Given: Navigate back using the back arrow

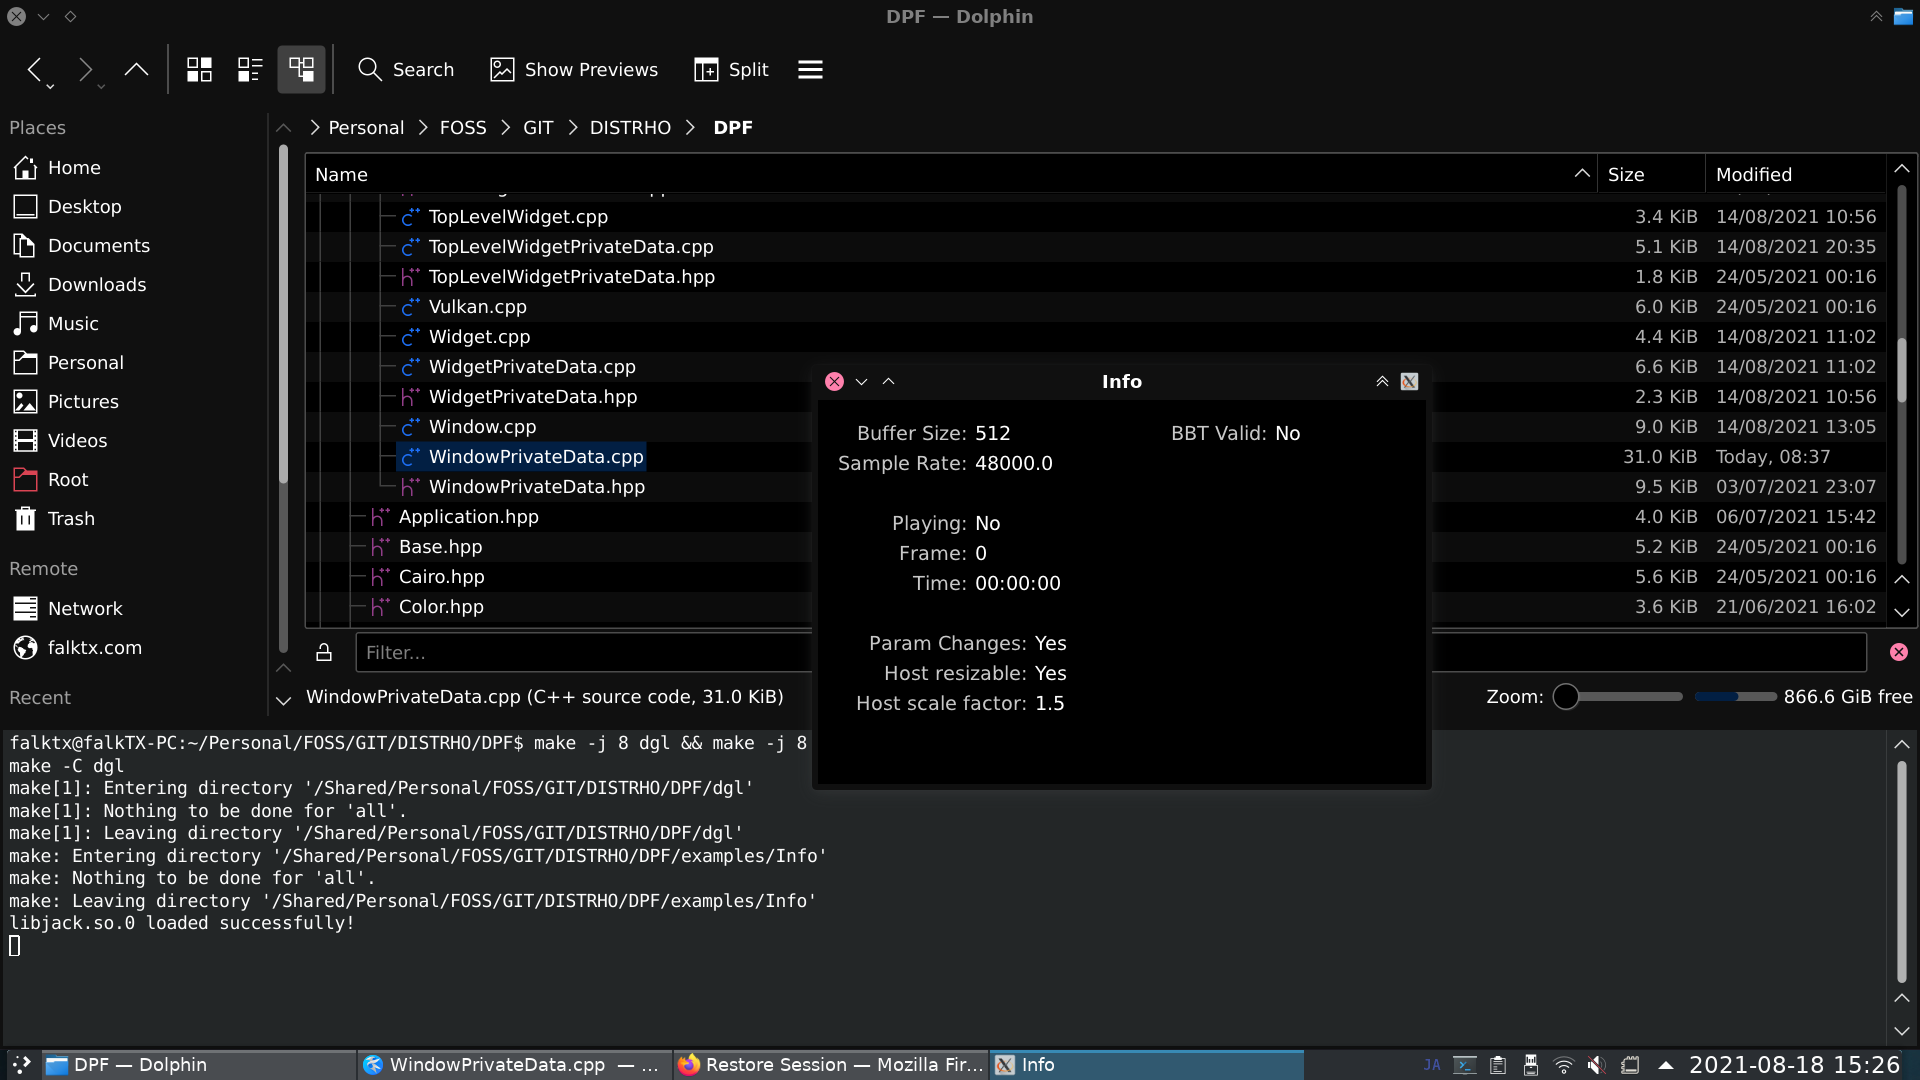Looking at the screenshot, I should [36, 70].
